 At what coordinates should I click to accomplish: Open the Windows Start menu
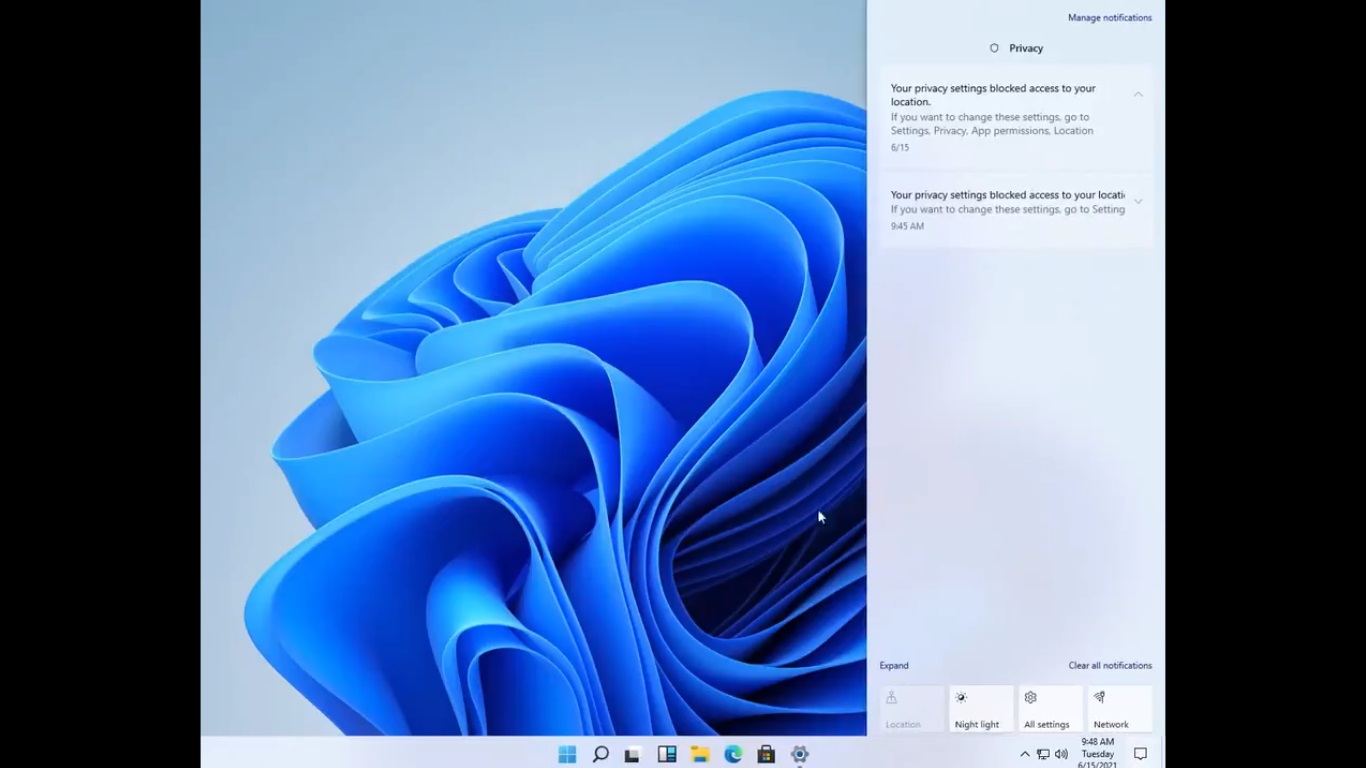(x=567, y=754)
